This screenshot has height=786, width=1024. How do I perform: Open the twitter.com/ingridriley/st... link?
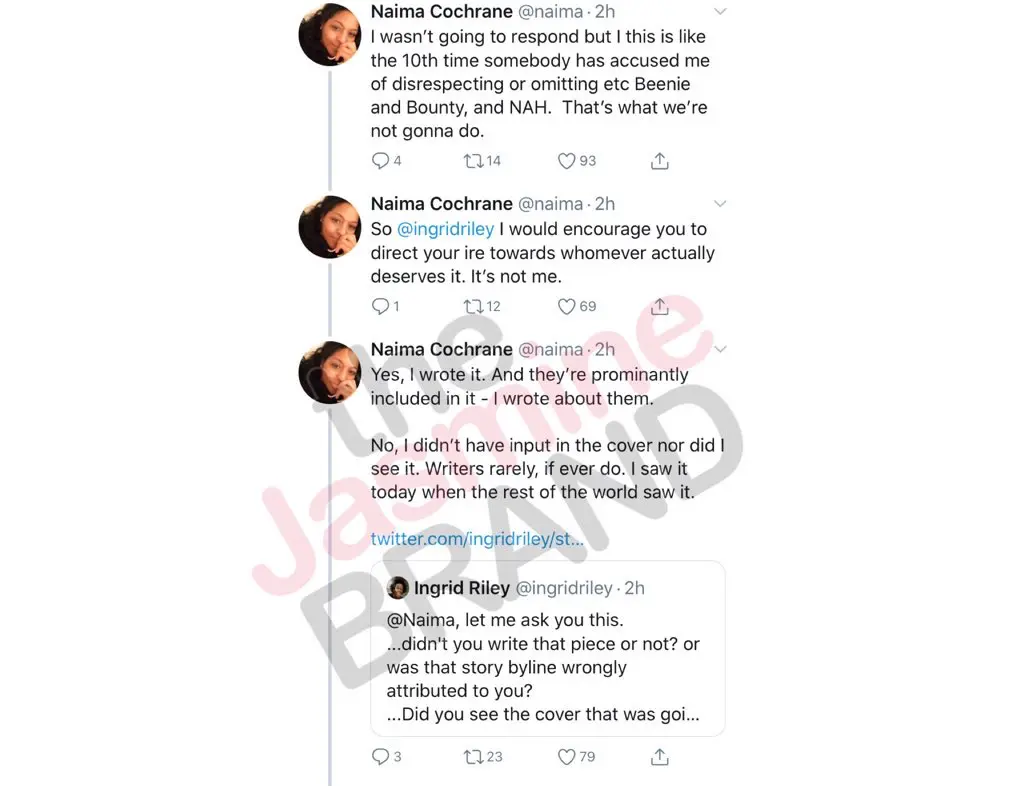(477, 539)
